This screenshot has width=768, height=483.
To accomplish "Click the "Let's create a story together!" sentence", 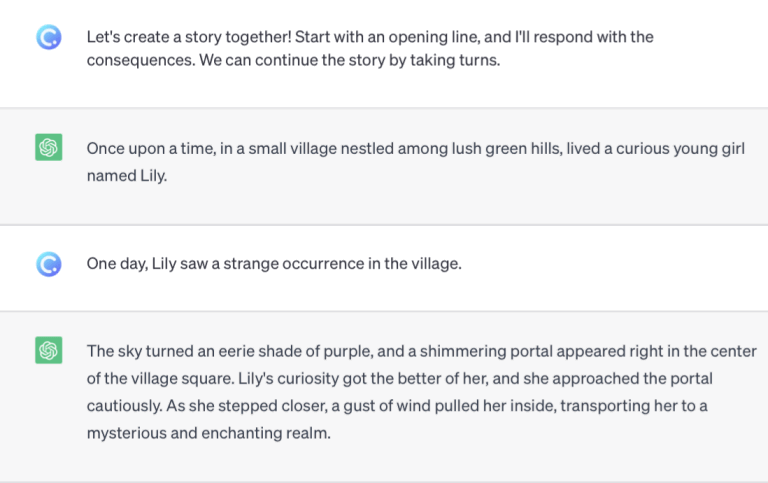I will point(185,37).
